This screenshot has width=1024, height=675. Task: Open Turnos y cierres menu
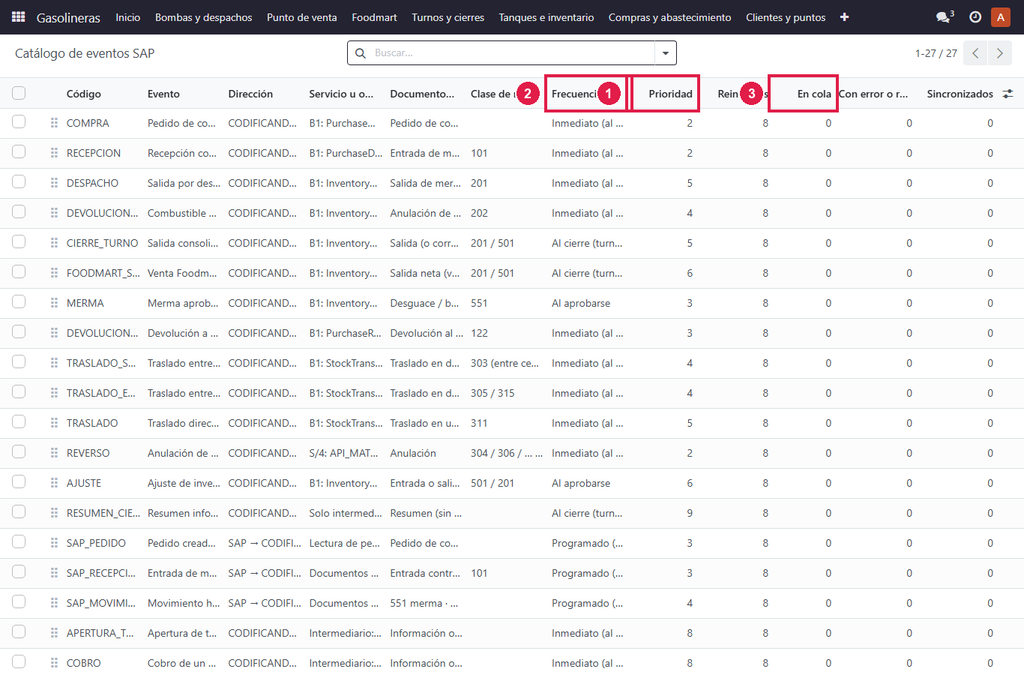pyautogui.click(x=448, y=17)
